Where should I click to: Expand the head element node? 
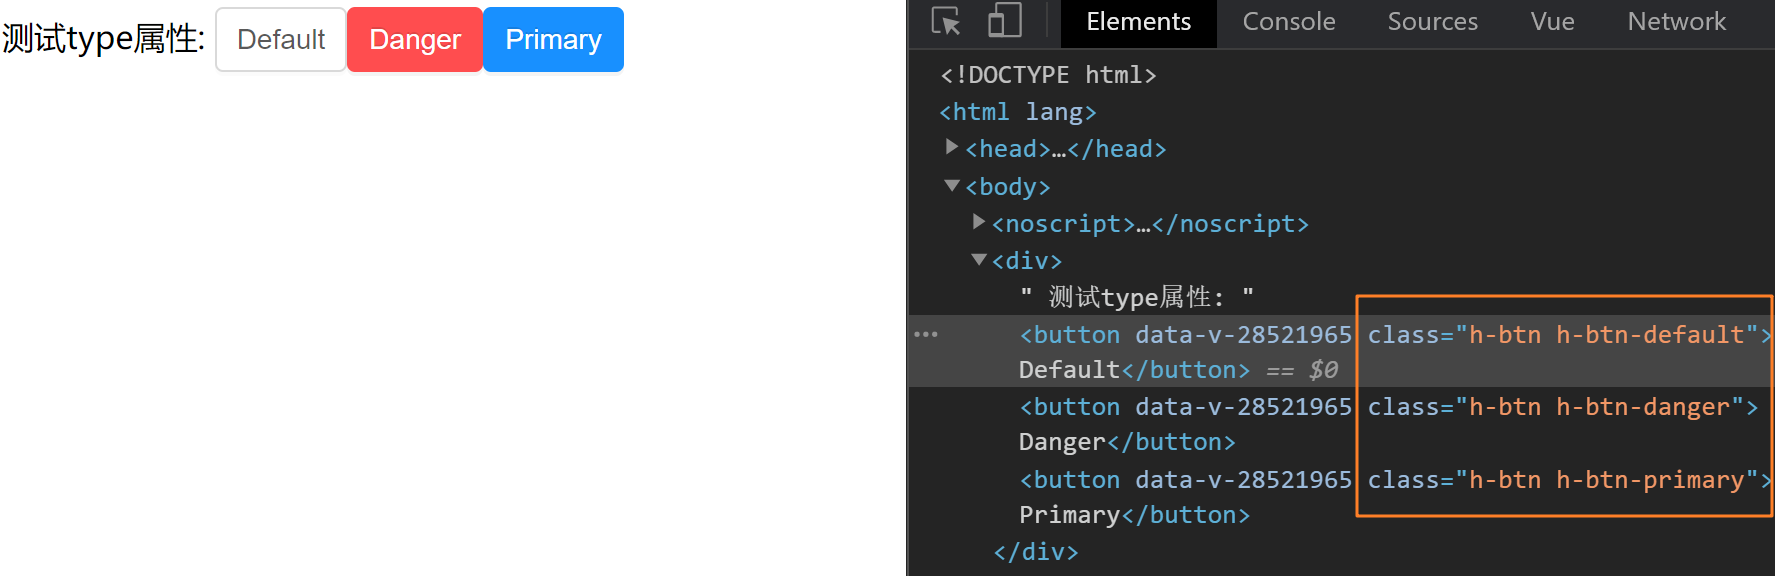(x=952, y=148)
